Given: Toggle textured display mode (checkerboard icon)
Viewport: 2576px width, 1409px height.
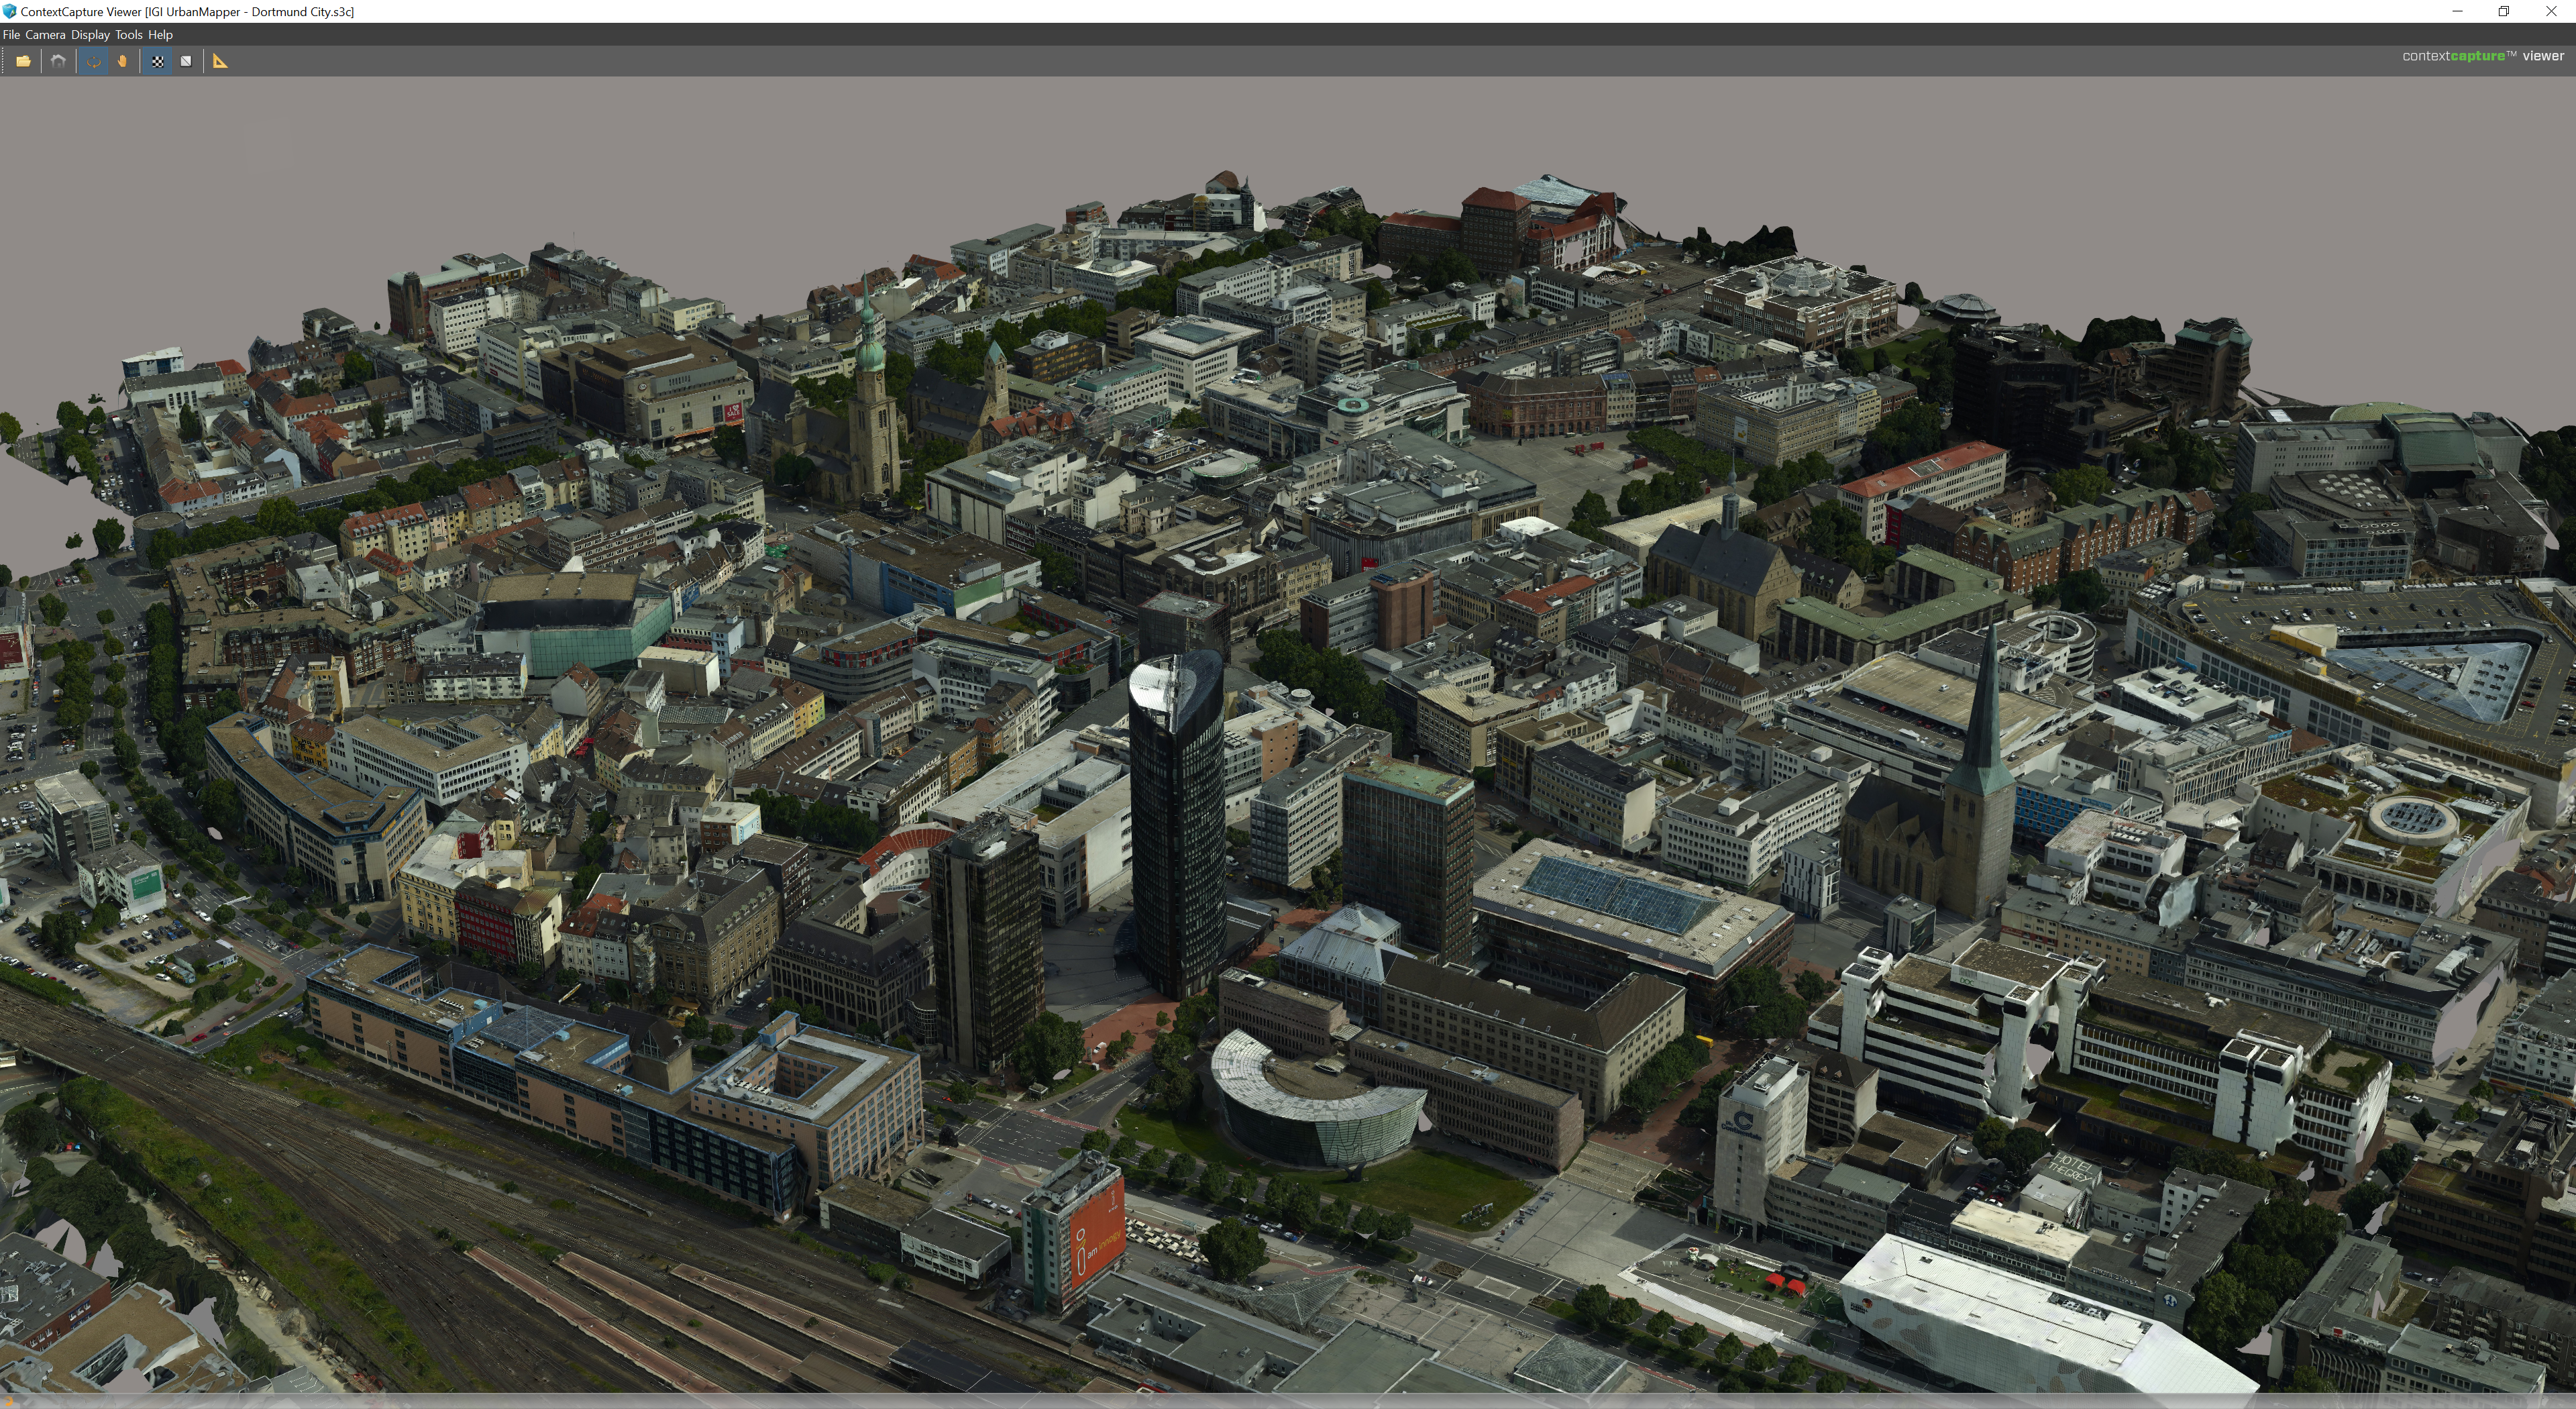Looking at the screenshot, I should pos(157,61).
